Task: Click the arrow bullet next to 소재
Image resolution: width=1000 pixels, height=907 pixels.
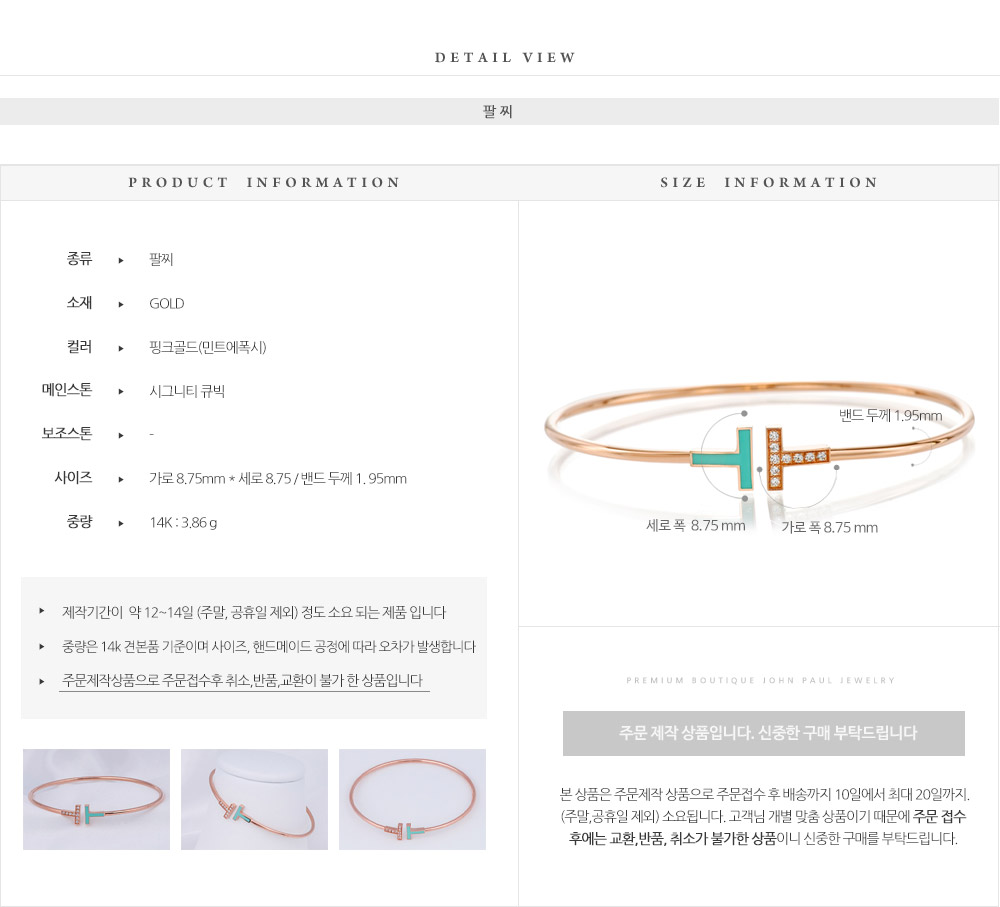Action: (x=121, y=304)
